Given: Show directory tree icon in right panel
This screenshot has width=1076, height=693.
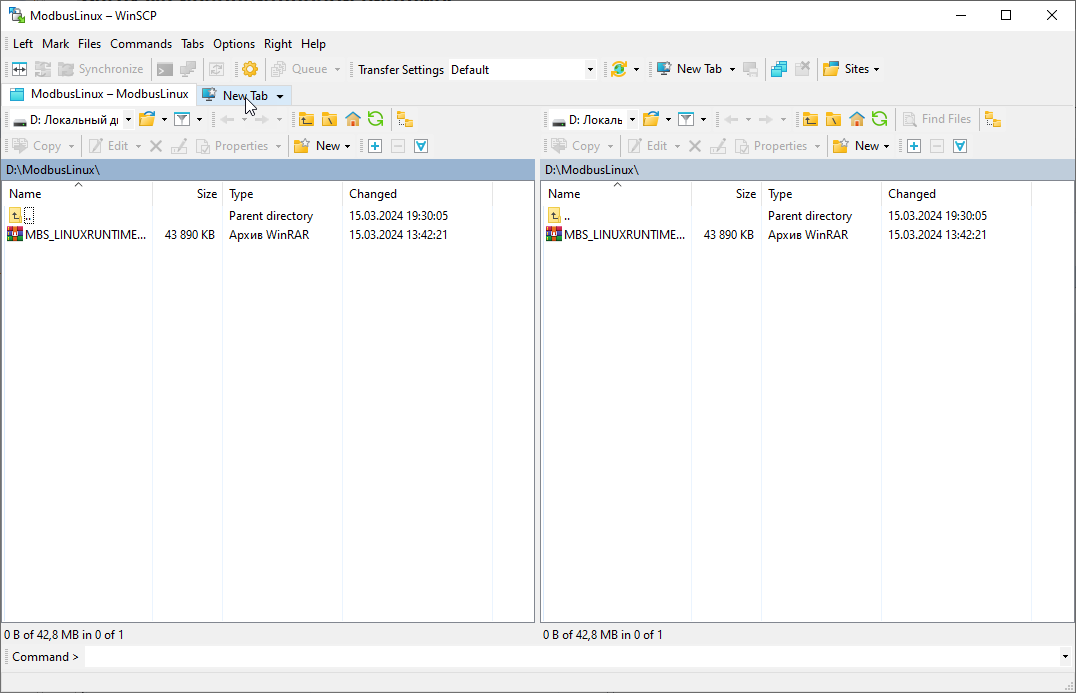Looking at the screenshot, I should click(993, 119).
